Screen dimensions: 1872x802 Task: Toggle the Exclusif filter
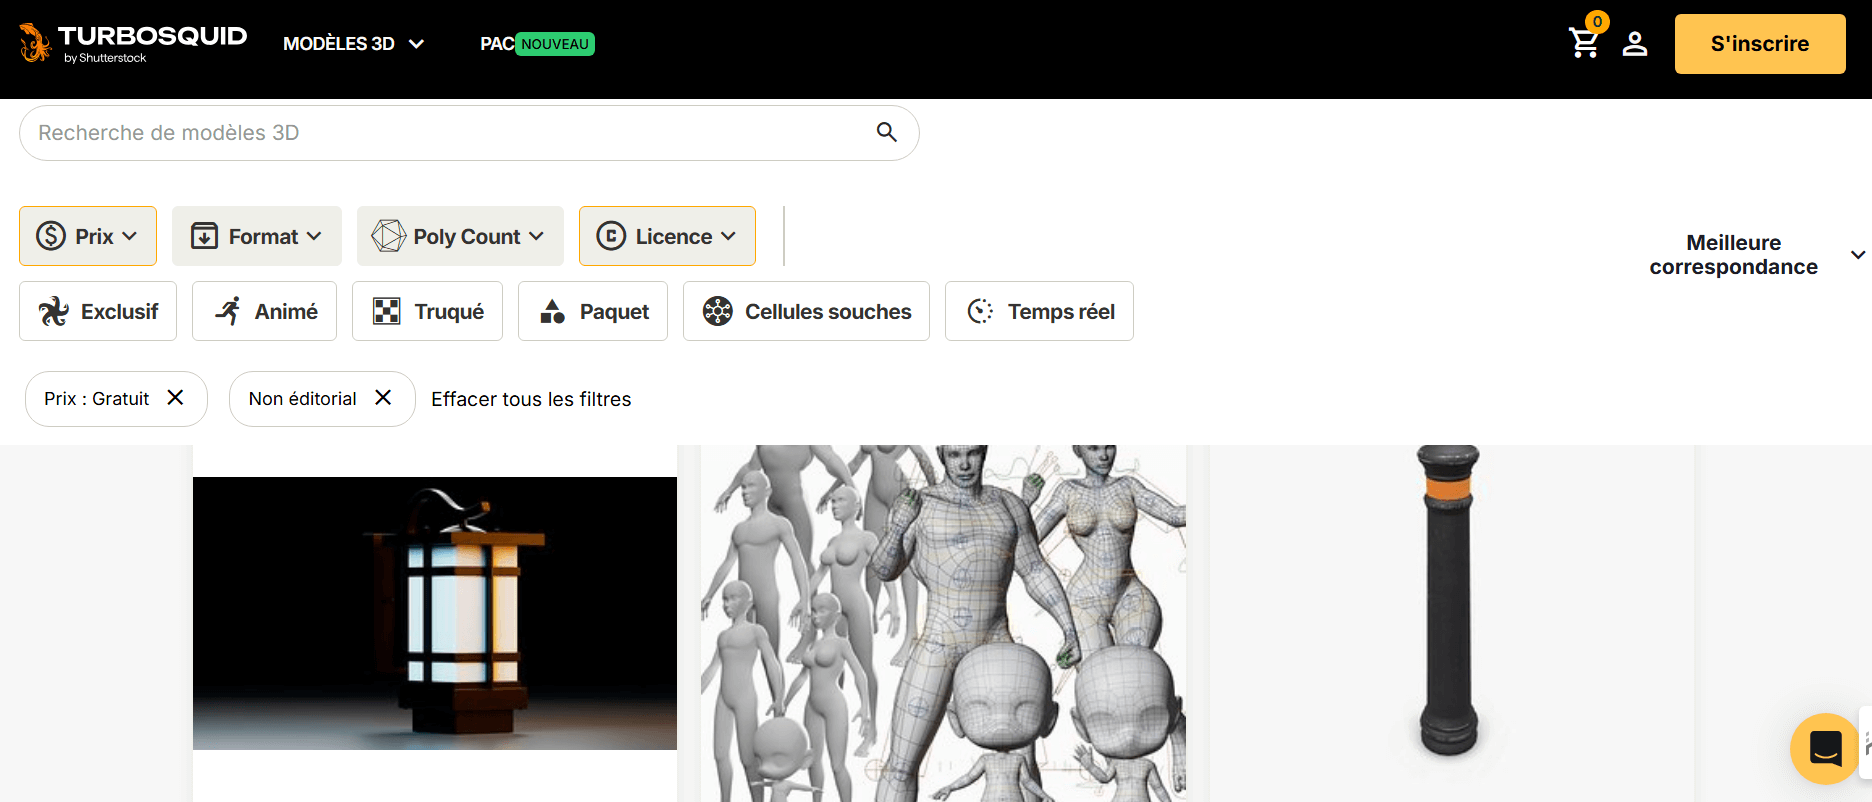click(98, 311)
